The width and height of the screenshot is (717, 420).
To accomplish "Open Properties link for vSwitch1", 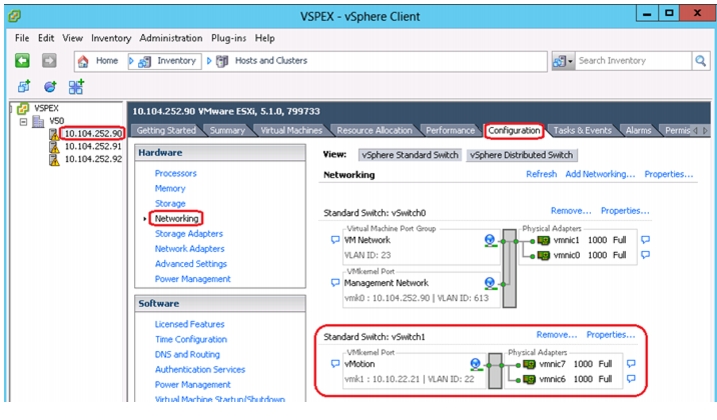I will (611, 335).
